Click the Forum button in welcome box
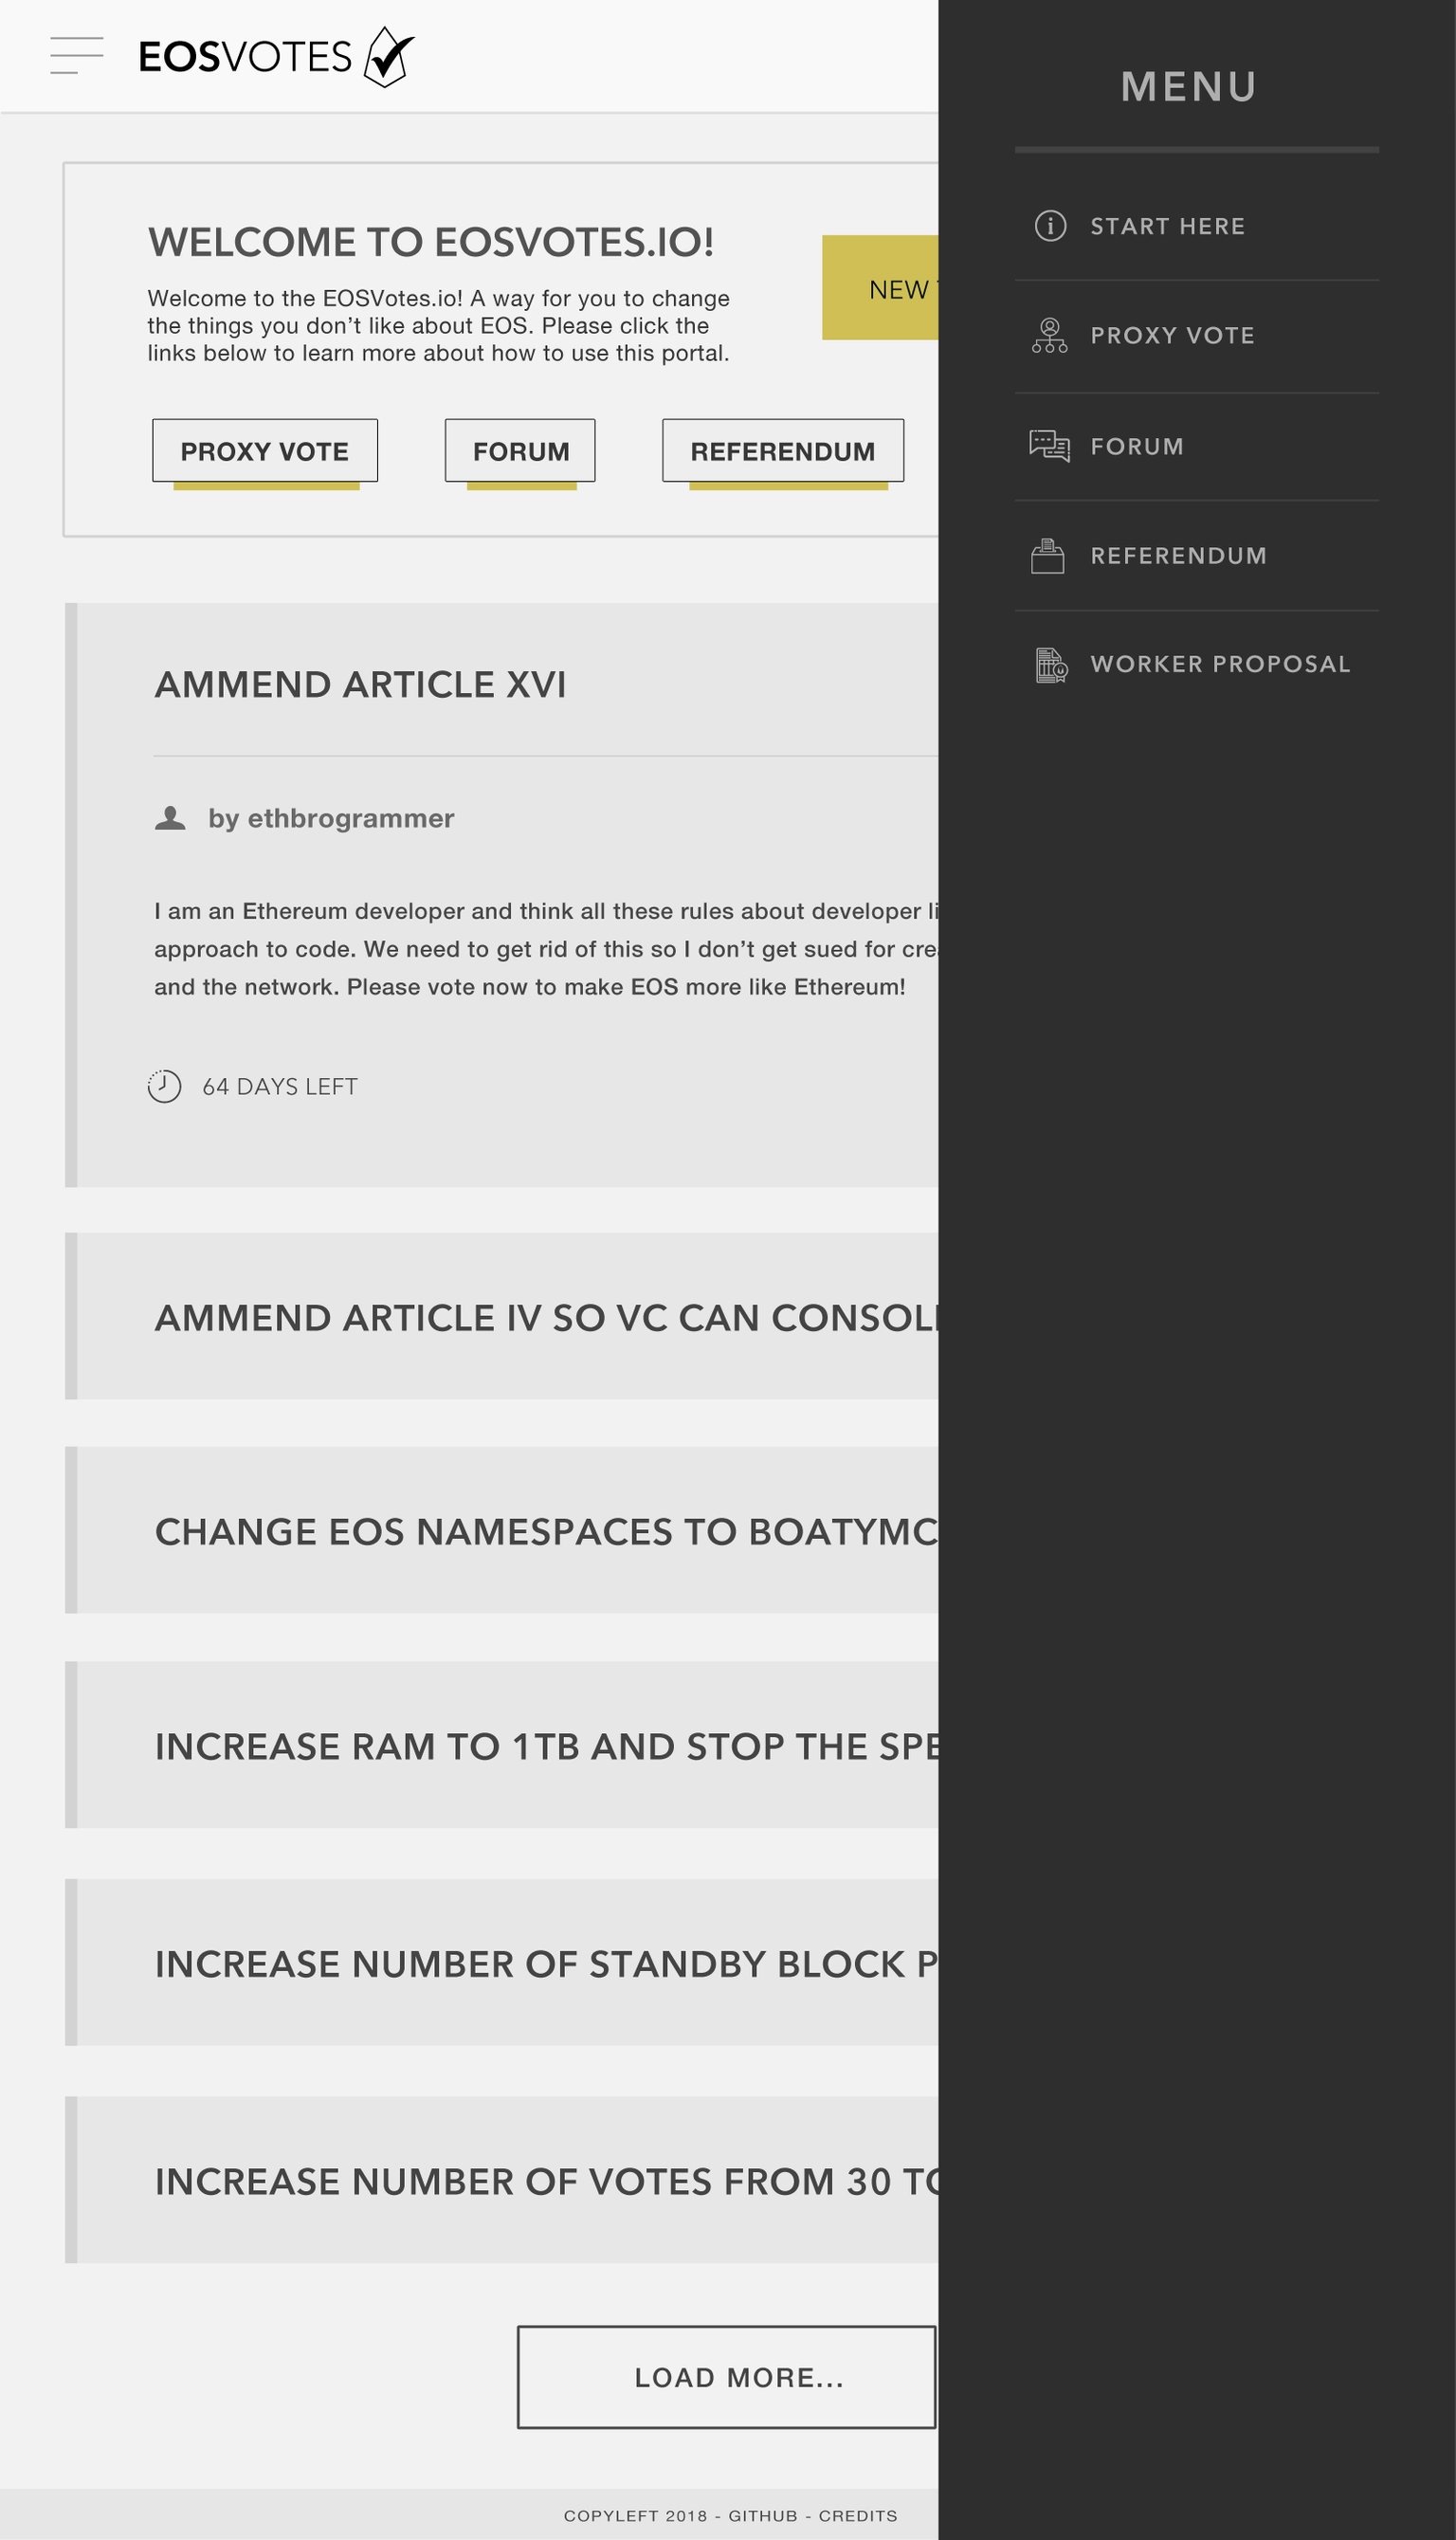 [520, 451]
